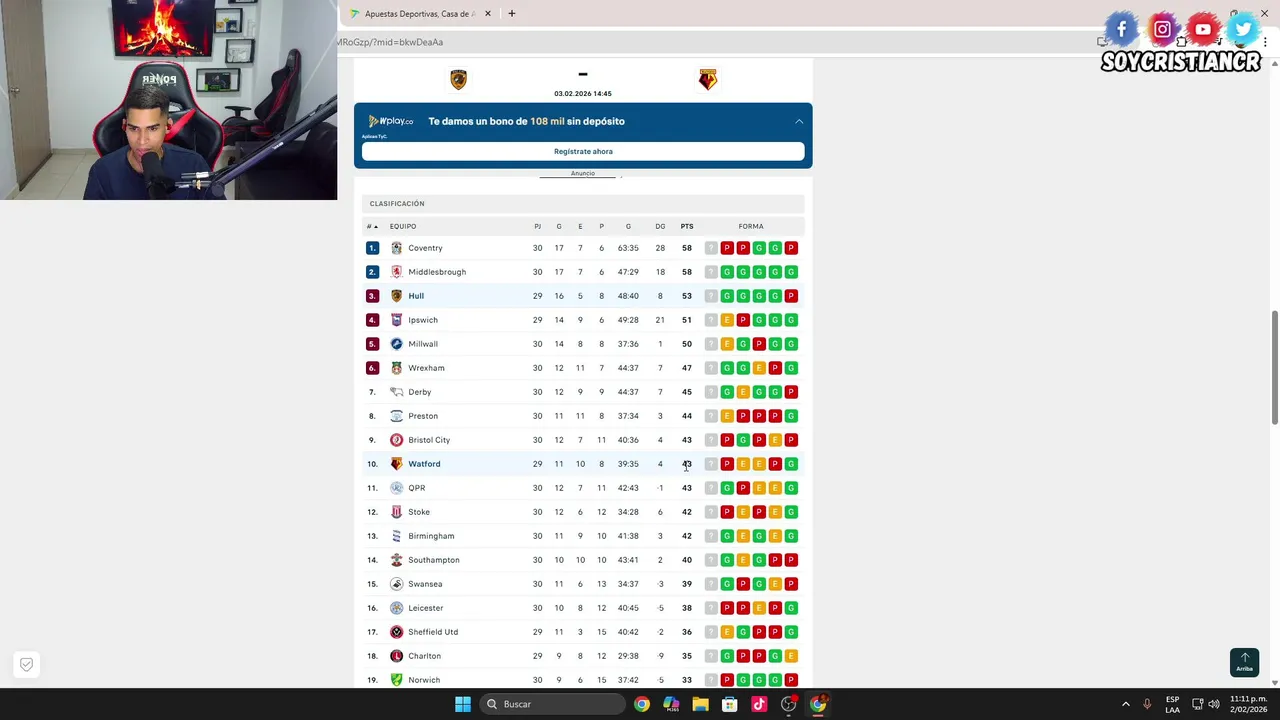The image size is (1280, 720).
Task: Click the shield icon at bottom-left of page
Action: coord(27,664)
